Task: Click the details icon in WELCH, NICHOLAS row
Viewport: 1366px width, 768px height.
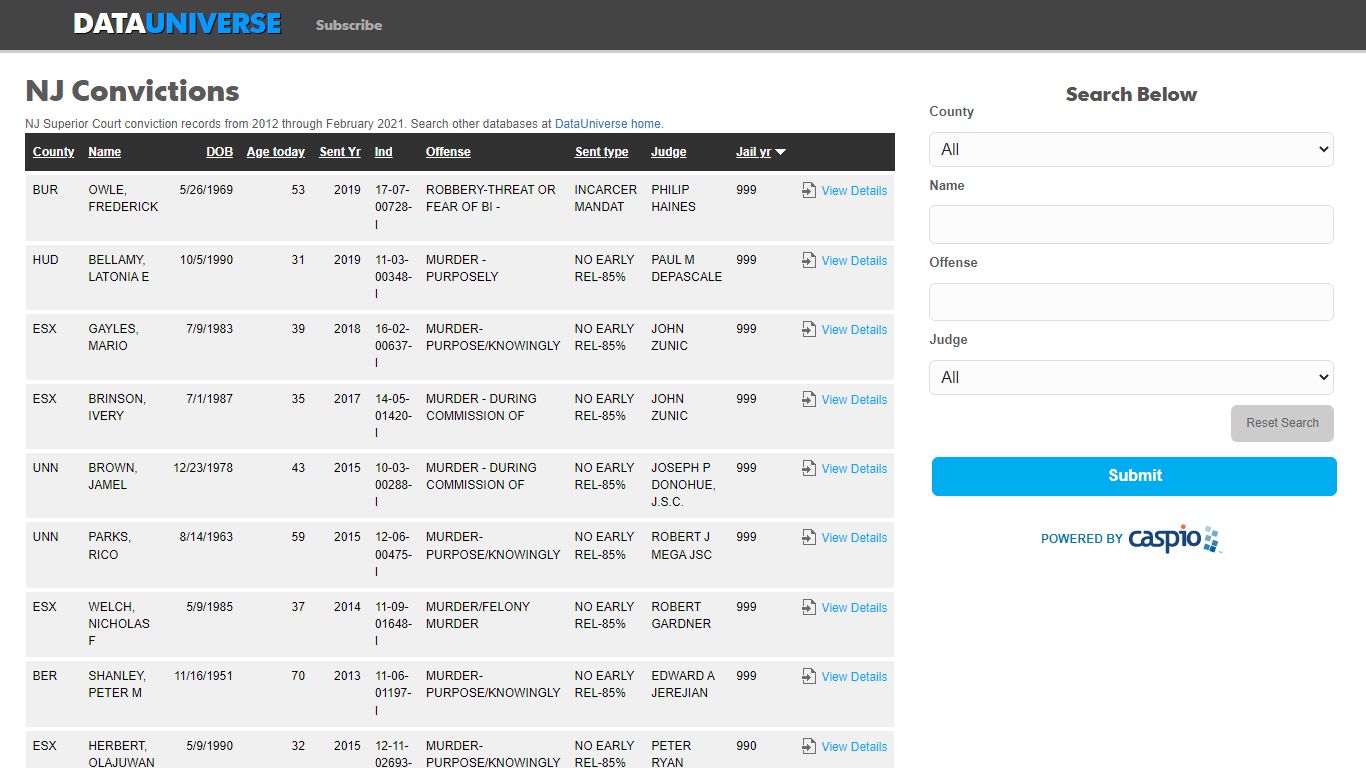Action: pos(809,607)
